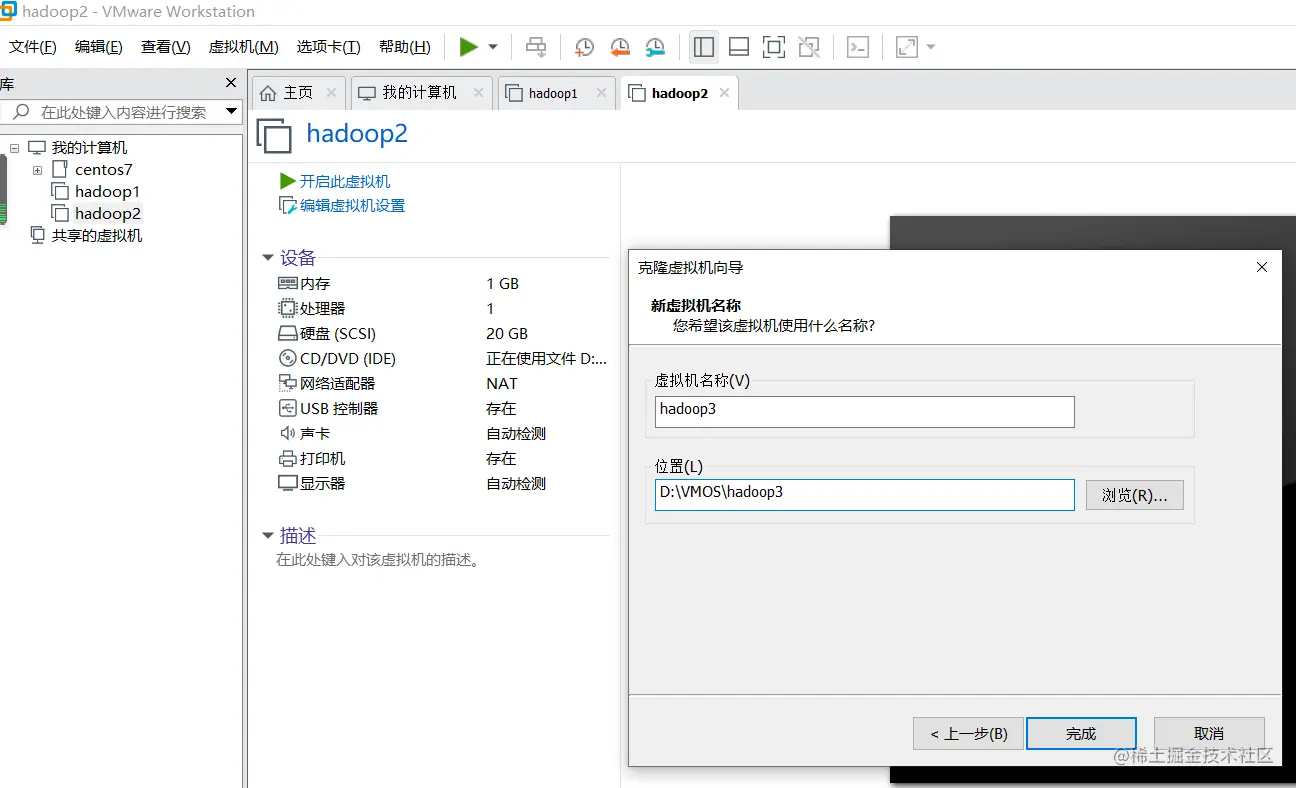Click the 内存 memory device icon
1296x788 pixels.
pyautogui.click(x=288, y=284)
